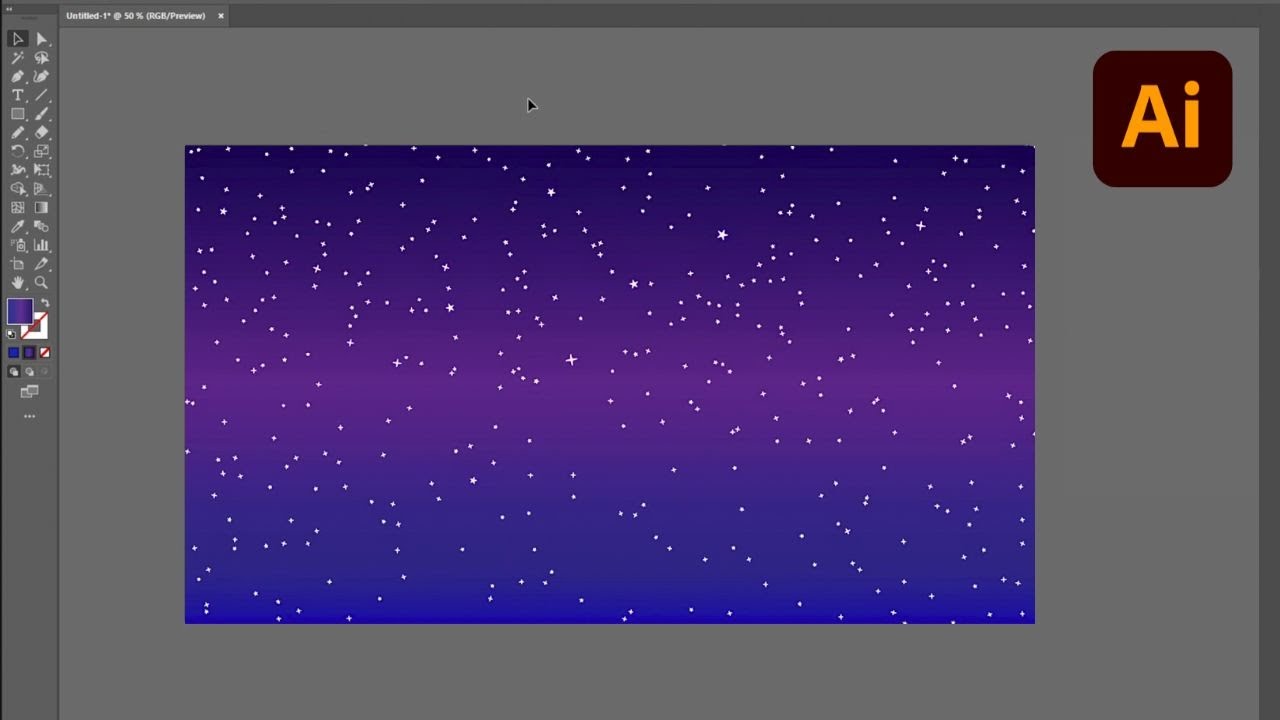Apply Gradient mode button under fill
Viewport: 1280px width, 720px height.
[29, 352]
